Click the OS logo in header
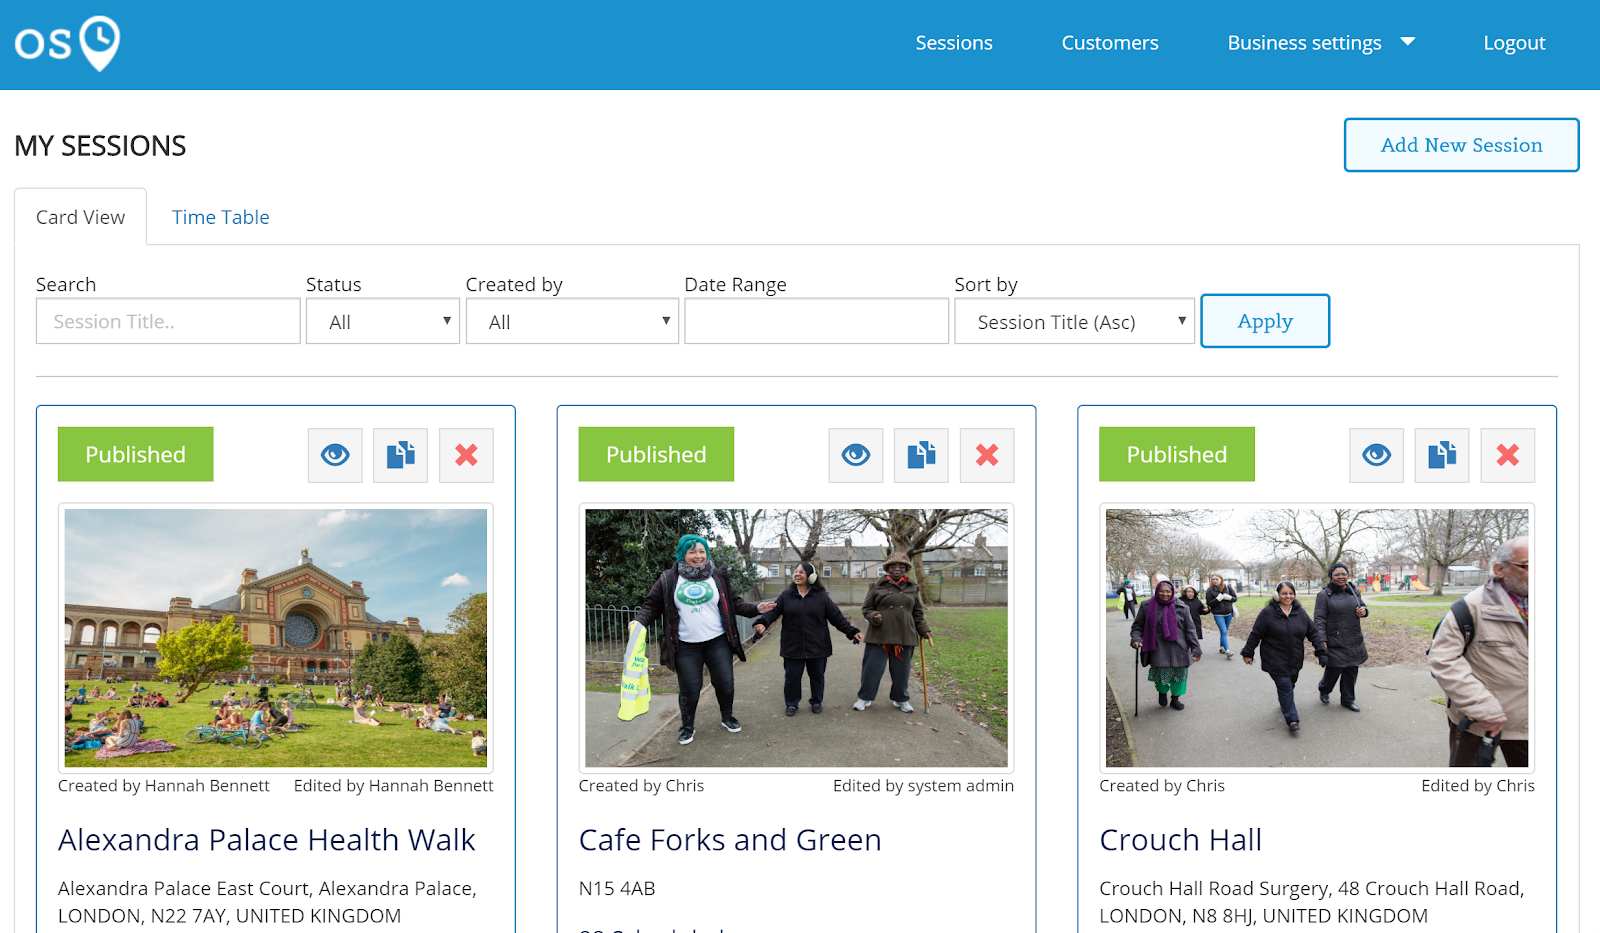The height and width of the screenshot is (933, 1600). (x=67, y=44)
